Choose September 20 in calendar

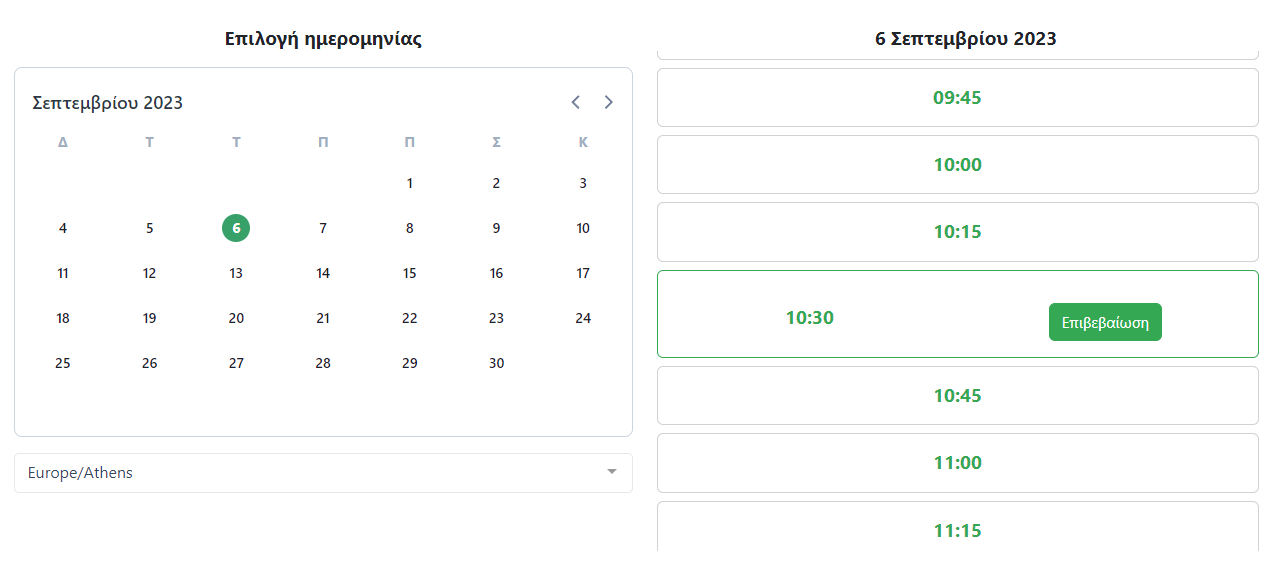coord(236,318)
